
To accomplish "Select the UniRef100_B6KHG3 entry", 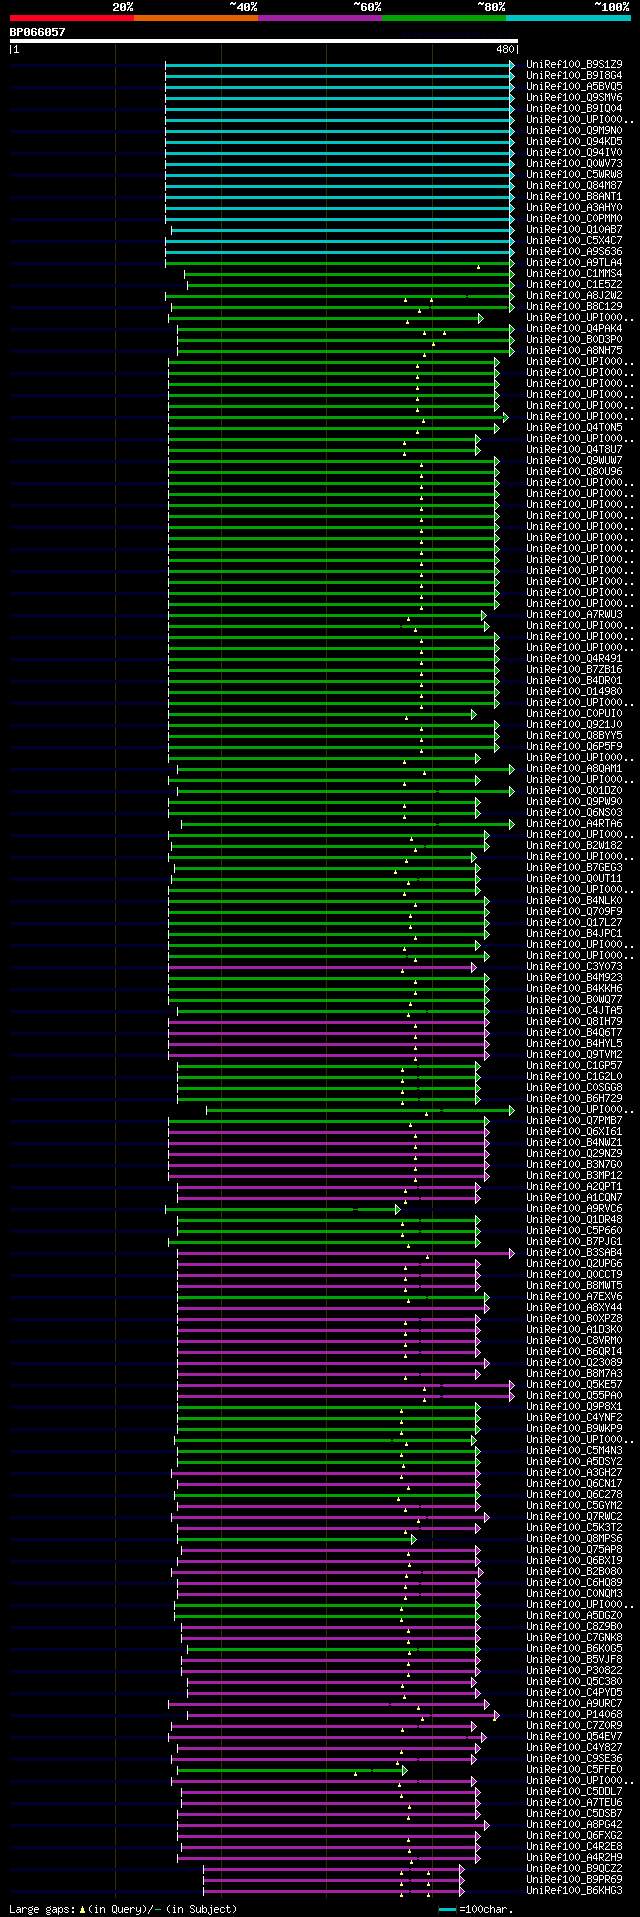I will (x=574, y=1890).
